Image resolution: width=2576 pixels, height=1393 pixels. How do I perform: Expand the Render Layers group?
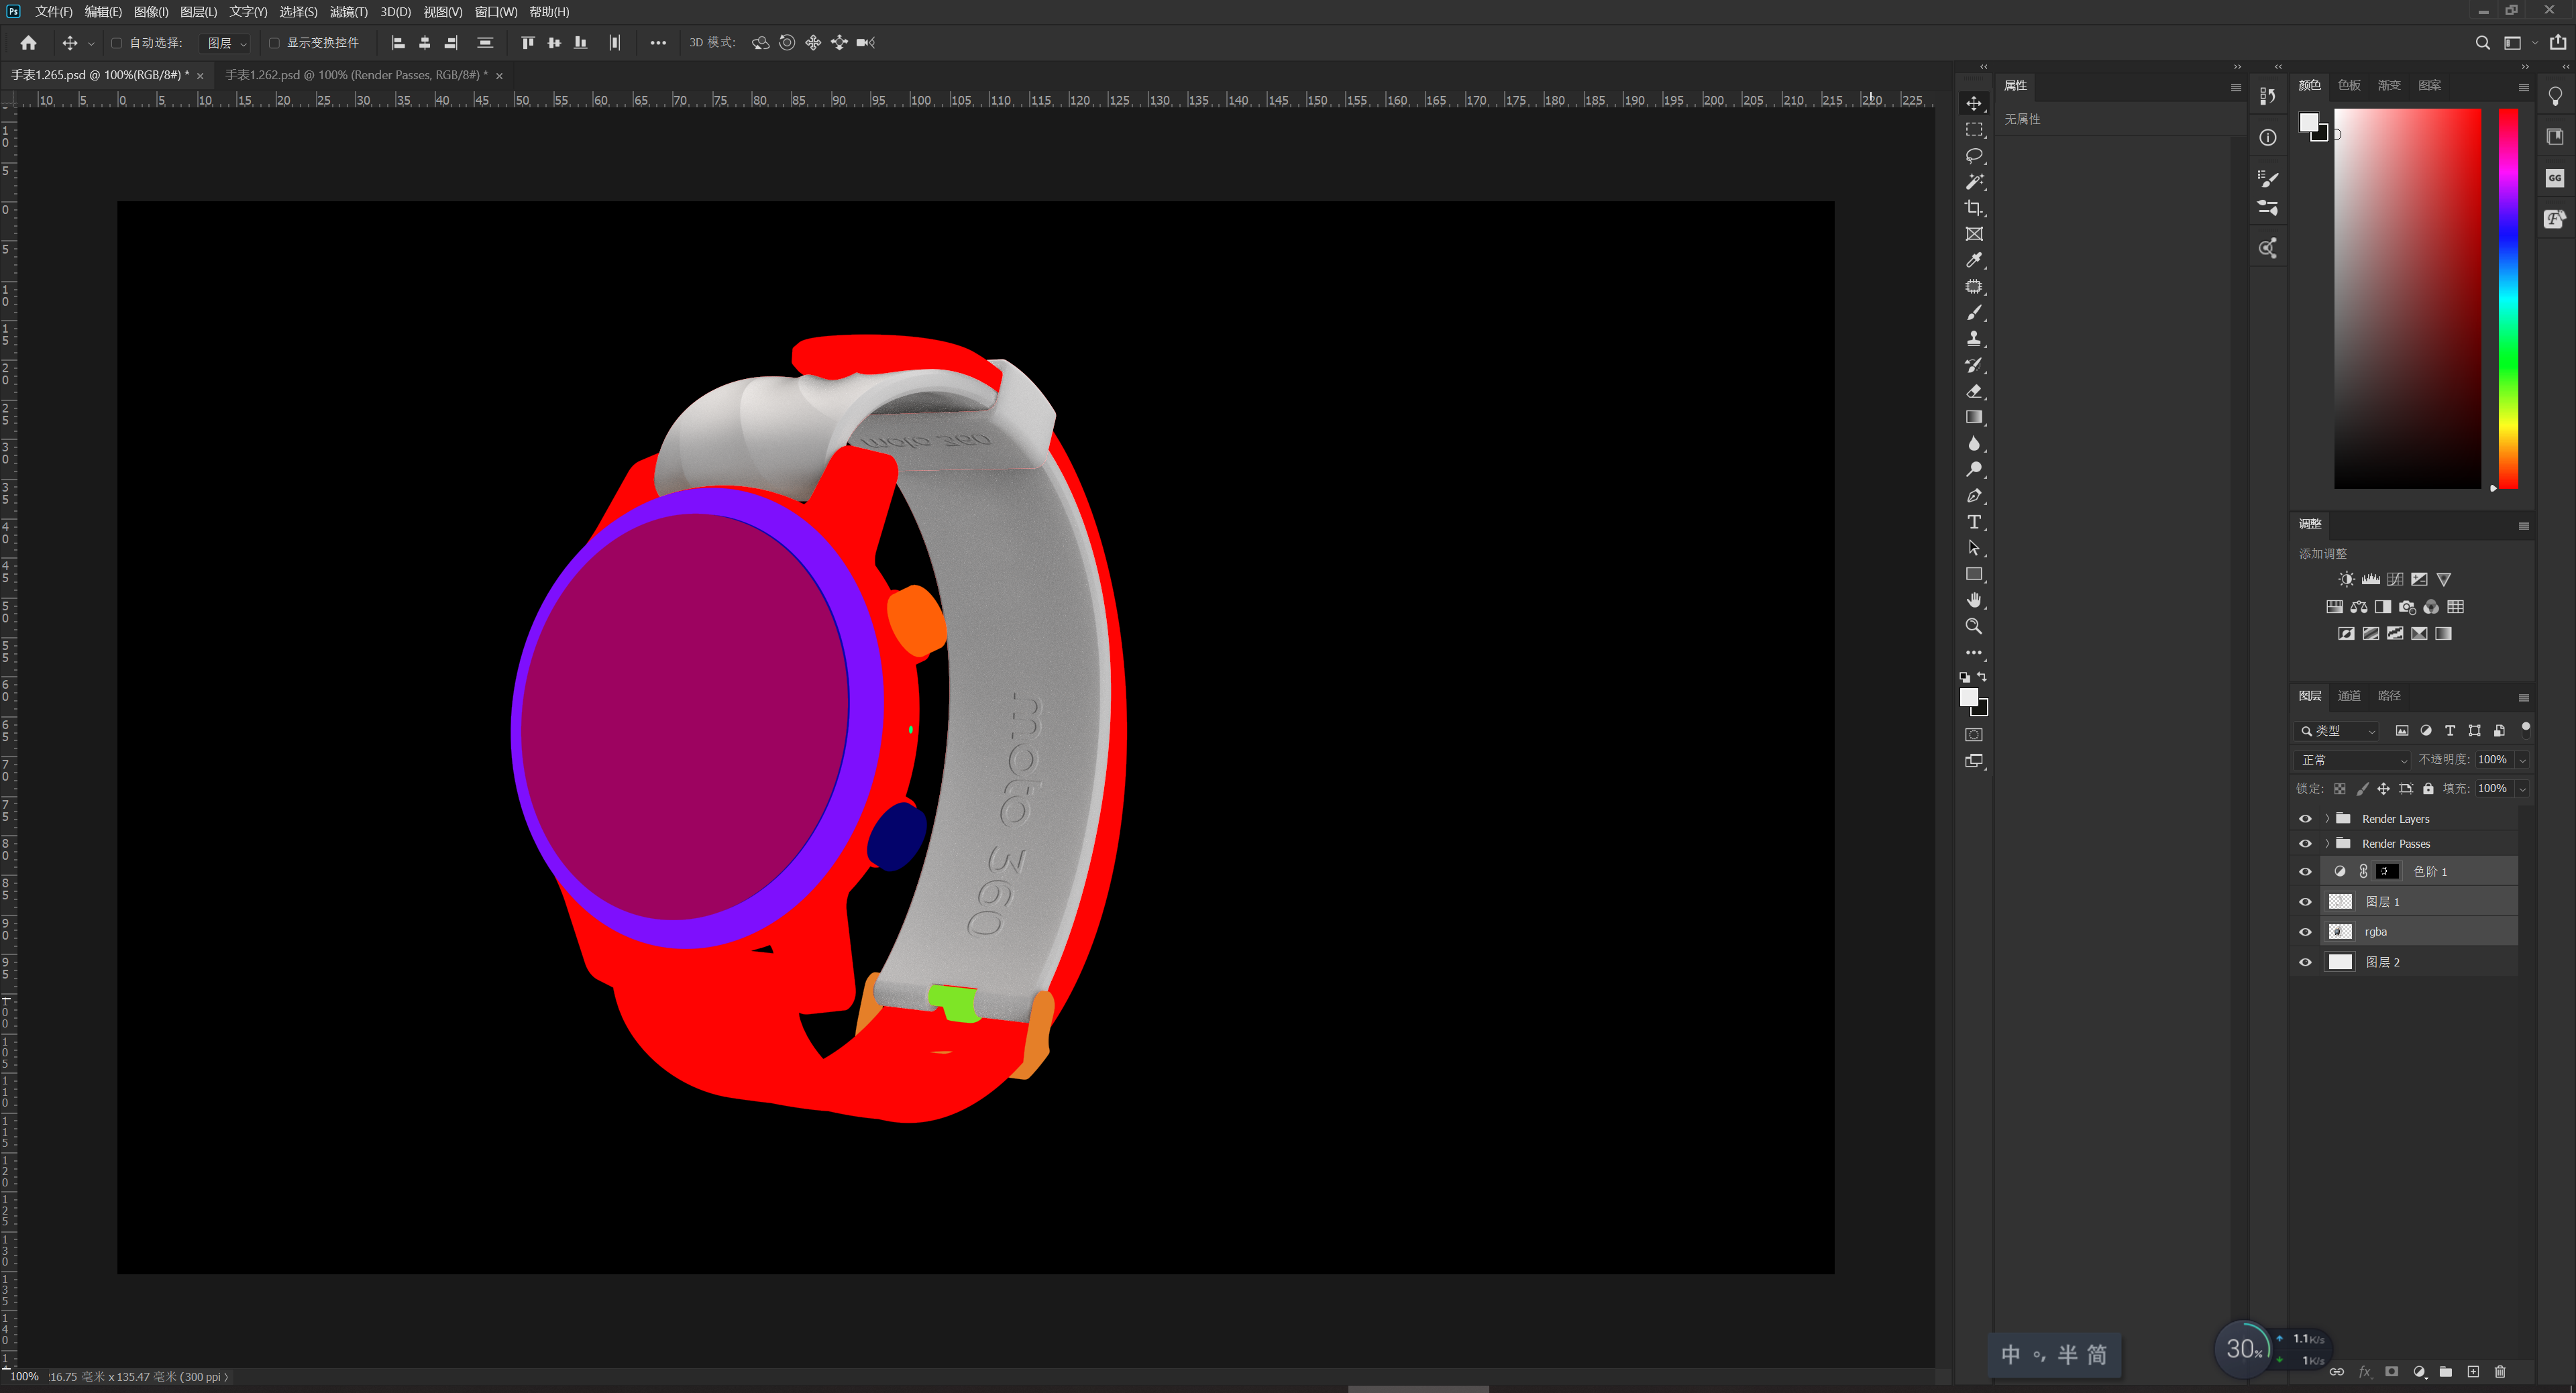click(x=2327, y=819)
